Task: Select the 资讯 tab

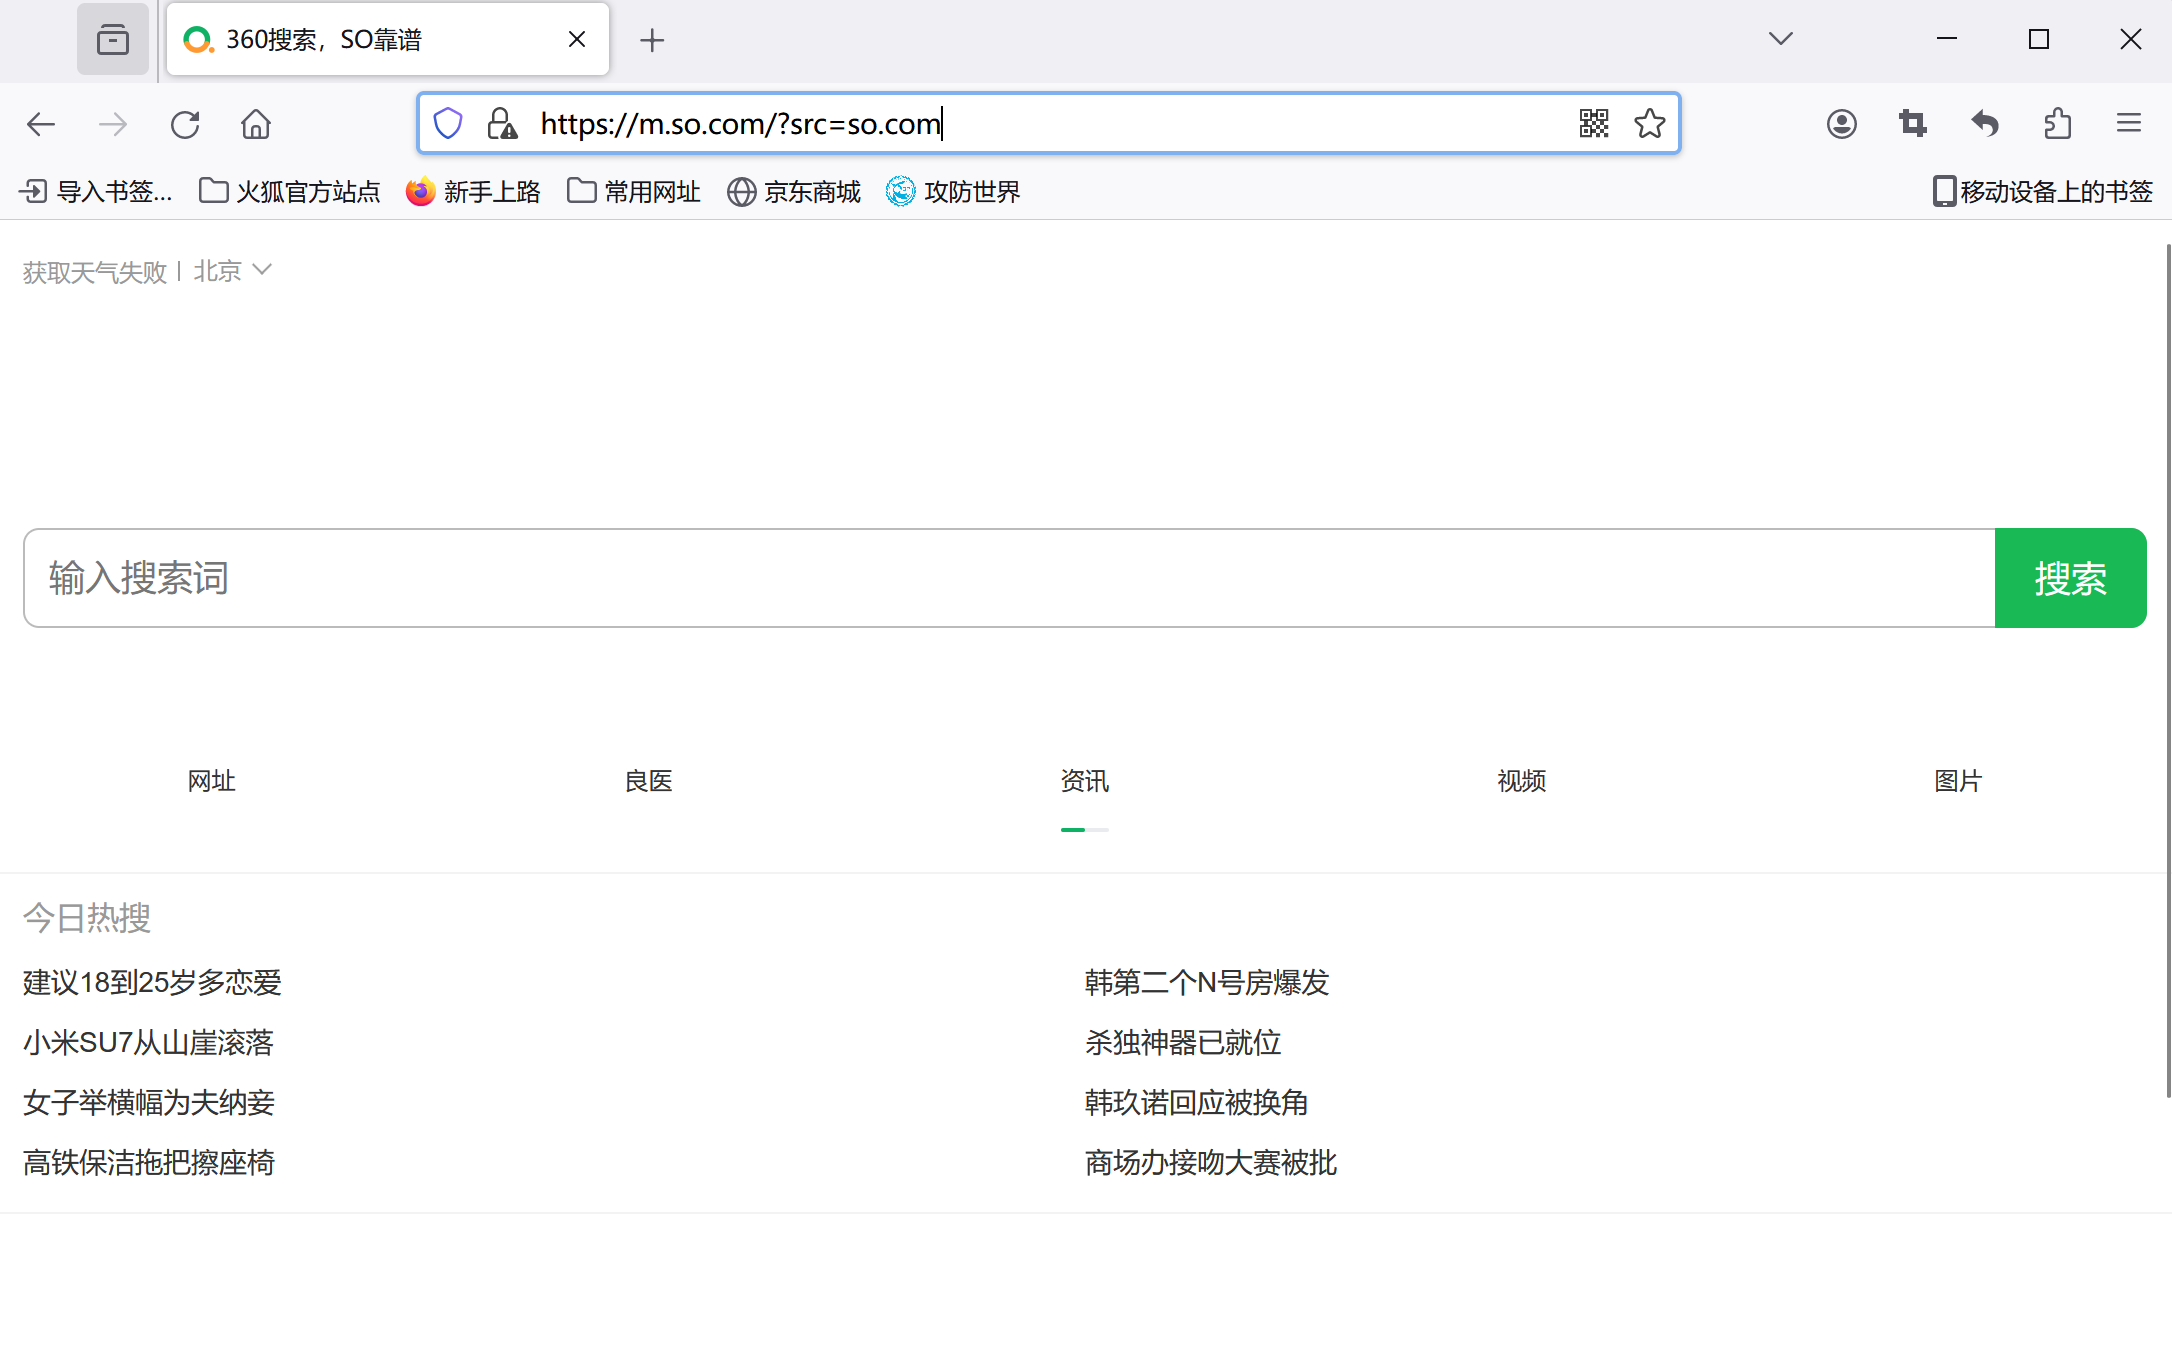Action: pos(1085,781)
